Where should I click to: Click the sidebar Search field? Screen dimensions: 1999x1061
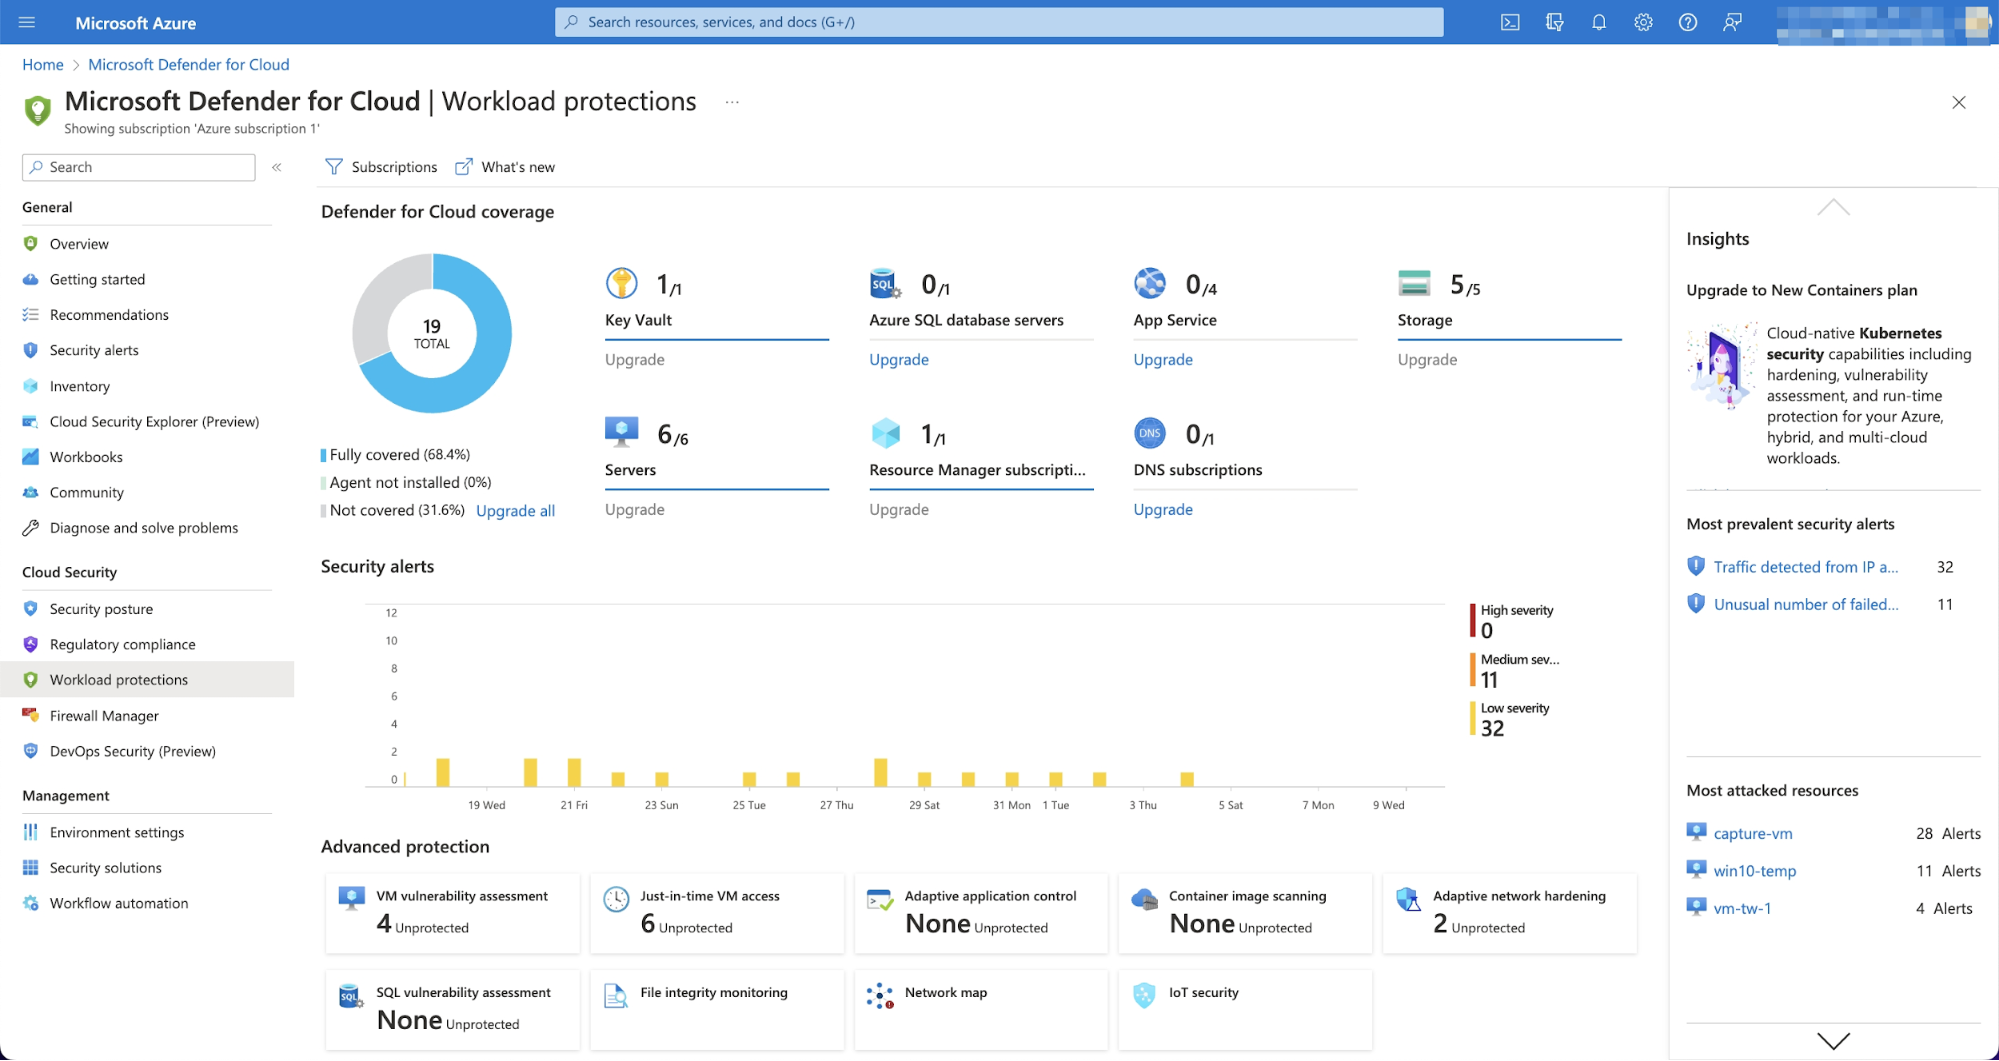[x=139, y=167]
